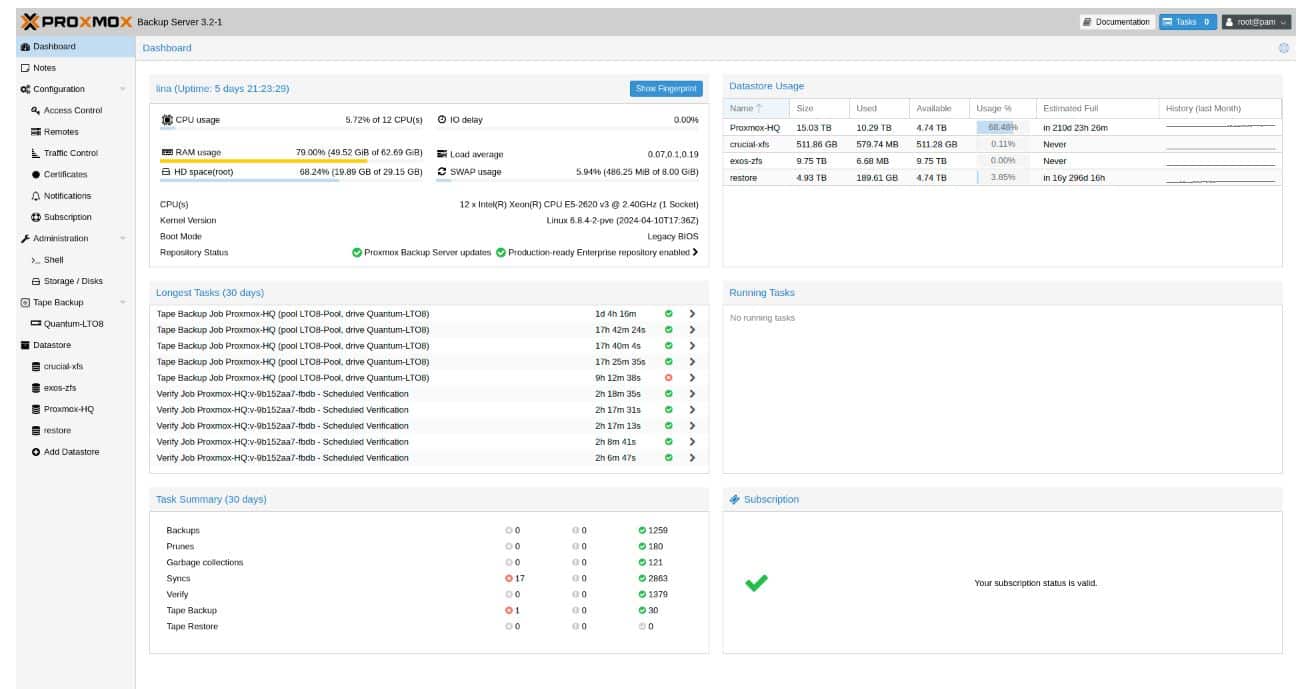The width and height of the screenshot is (1305, 689).
Task: Click the Tape Backup sidebar icon
Action: pyautogui.click(x=25, y=302)
